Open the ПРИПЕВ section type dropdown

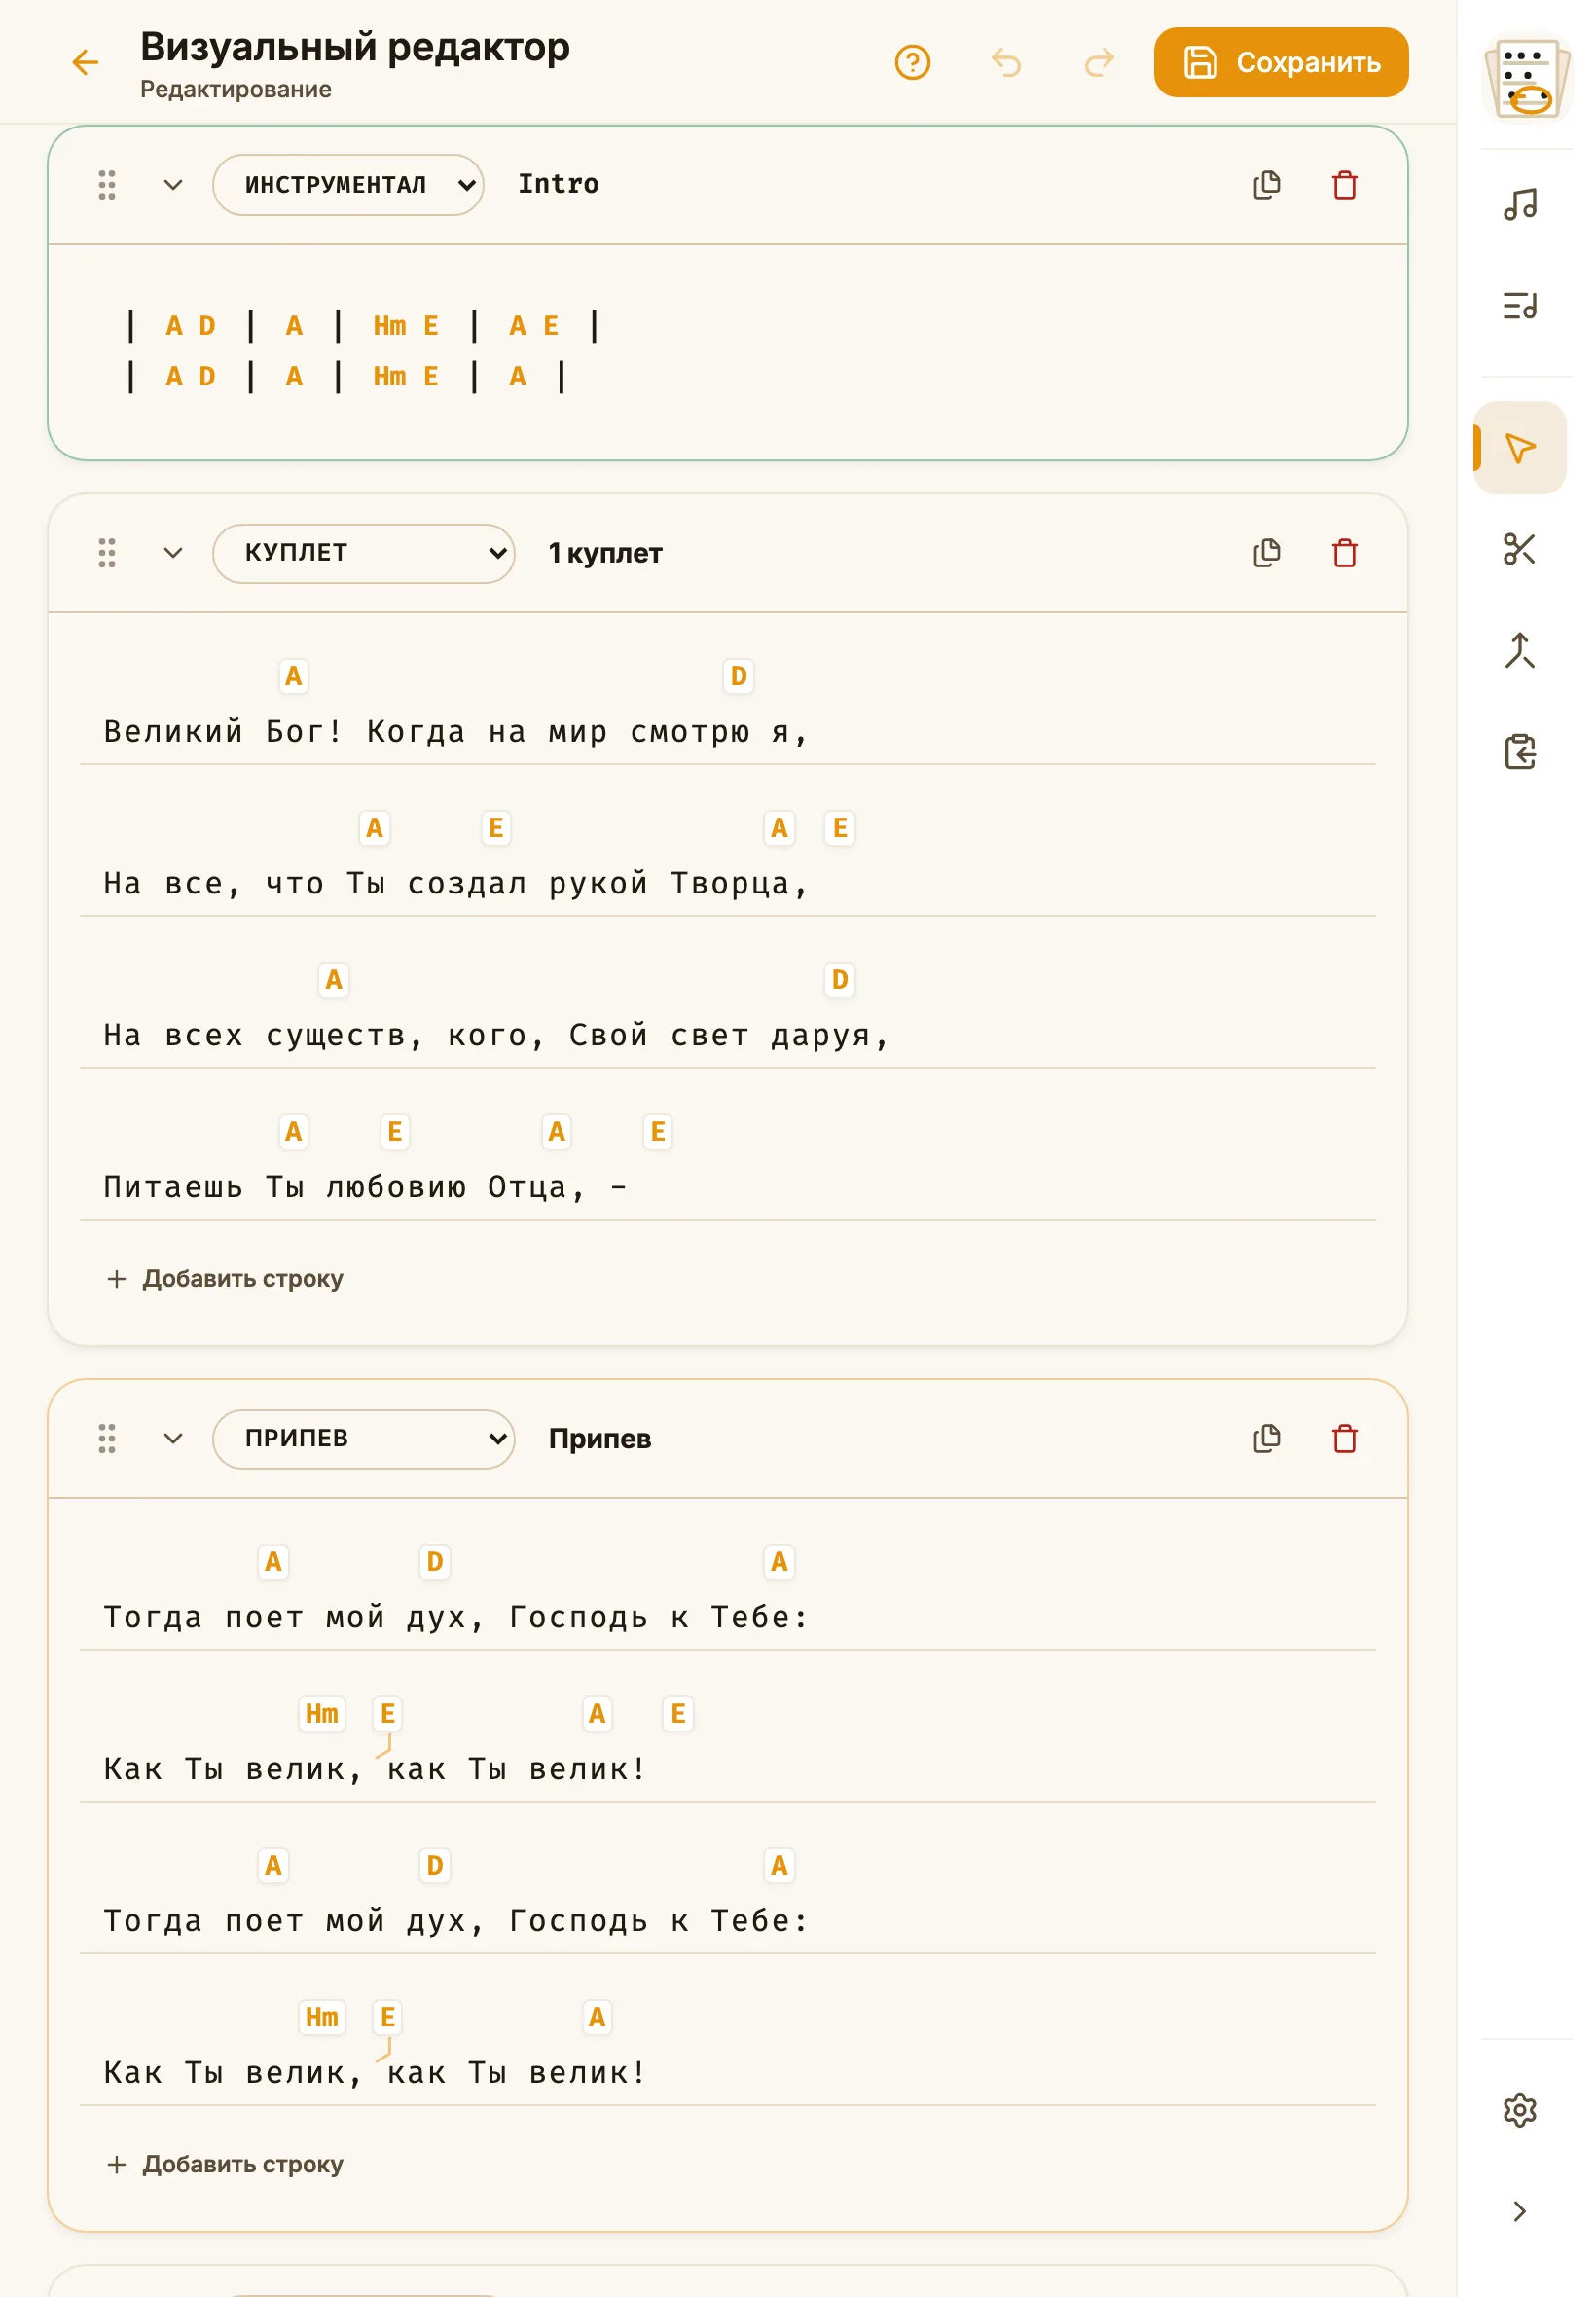(364, 1438)
